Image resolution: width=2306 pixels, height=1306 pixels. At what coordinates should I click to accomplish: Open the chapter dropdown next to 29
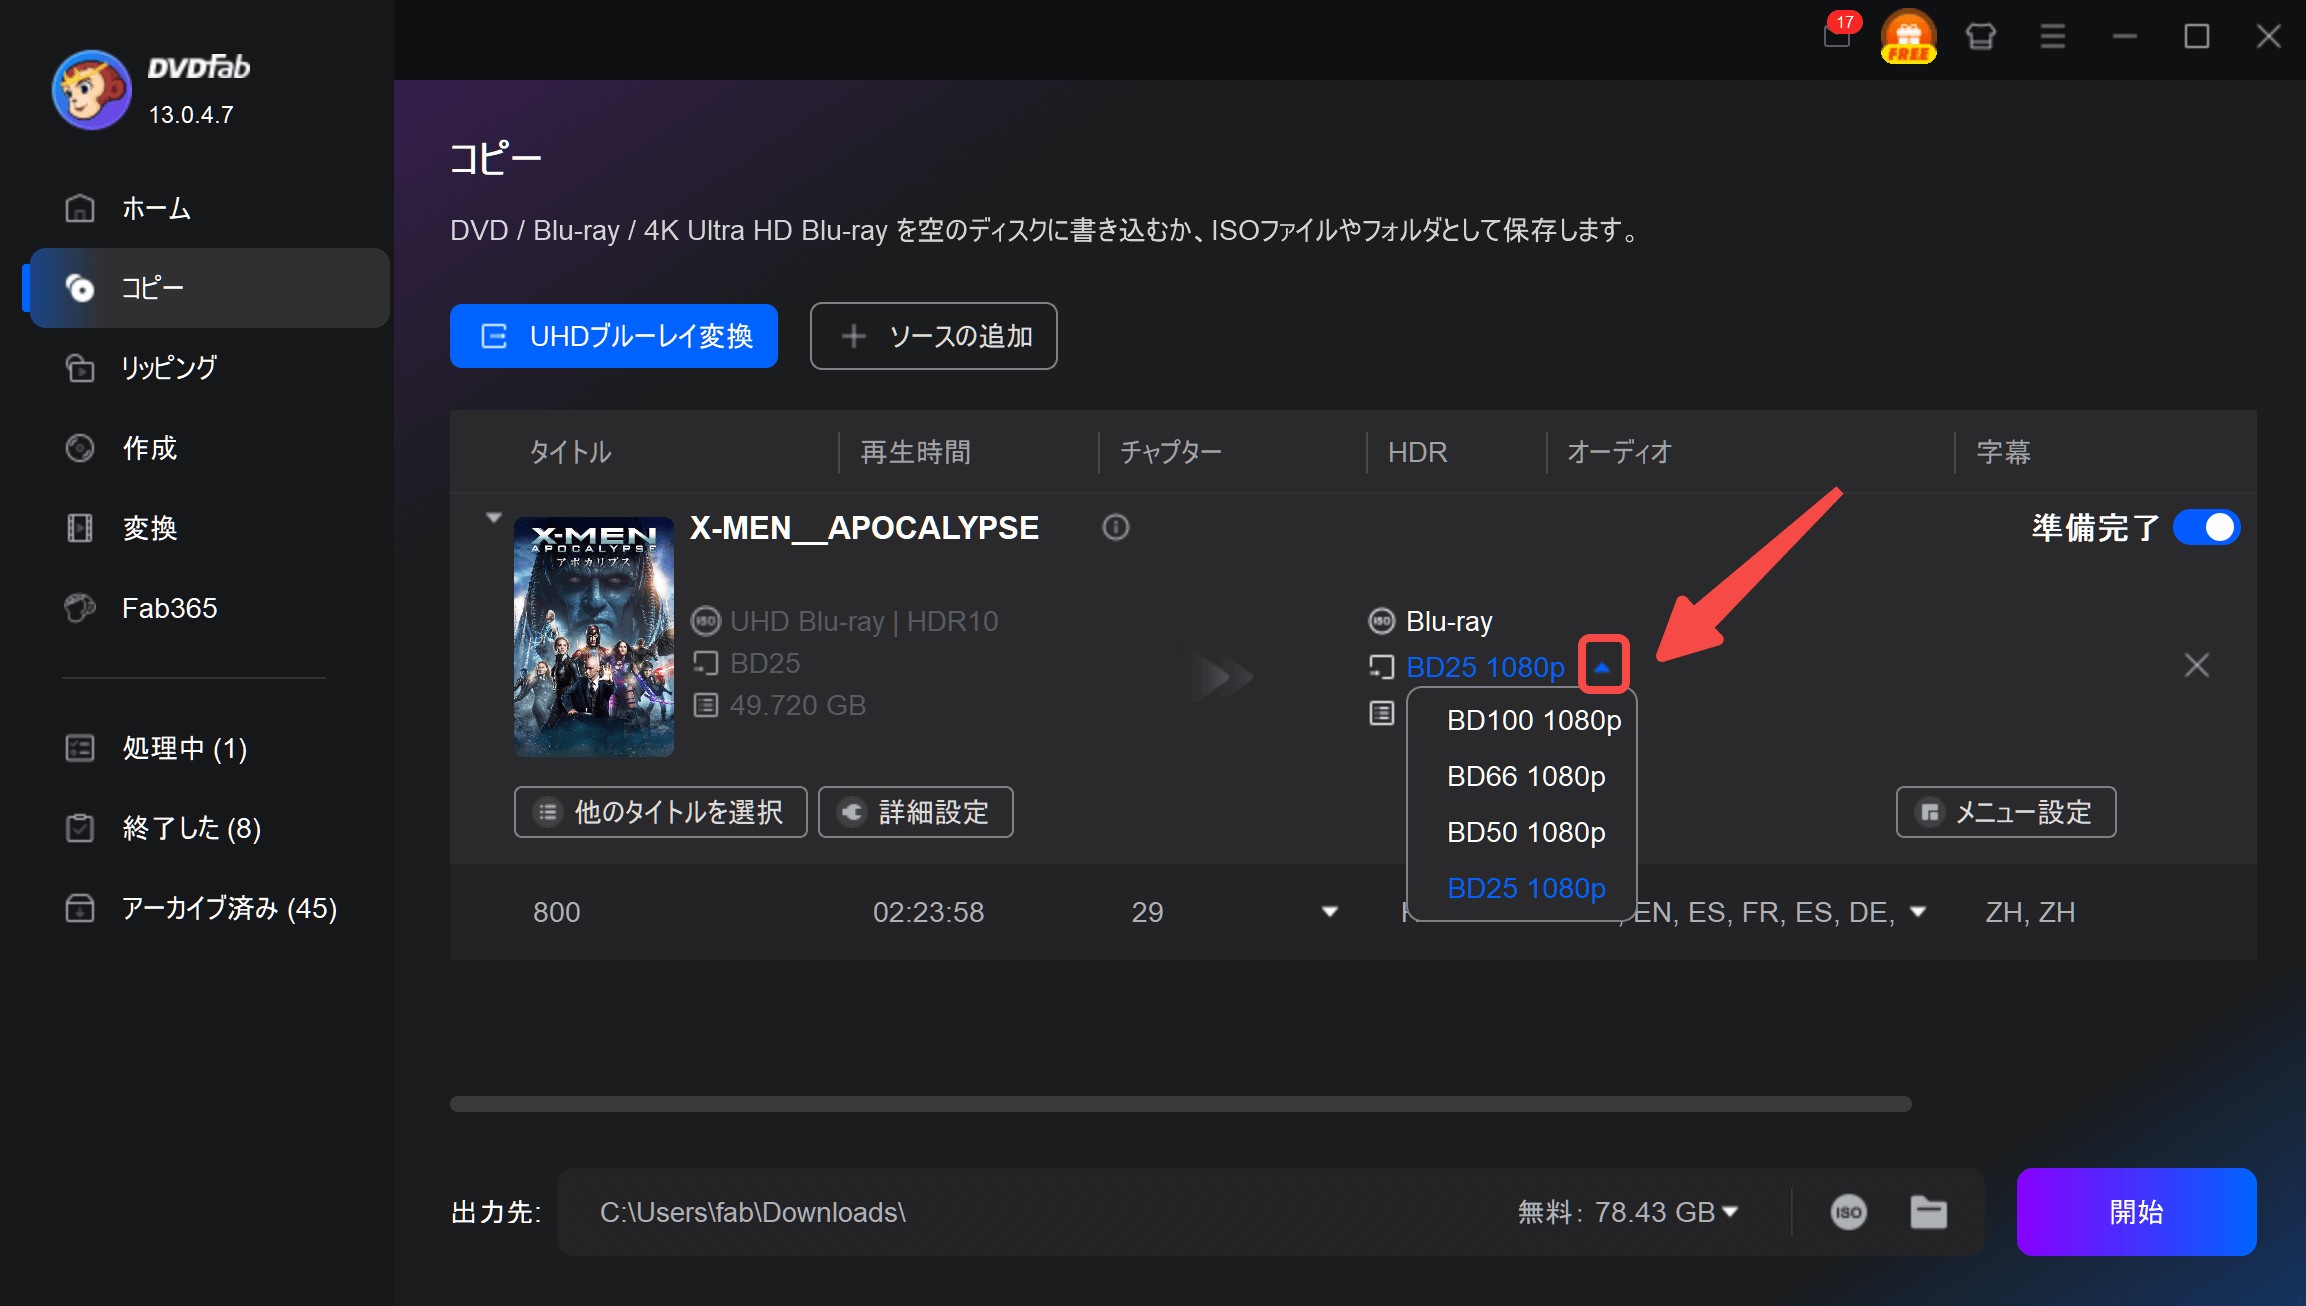(1329, 911)
